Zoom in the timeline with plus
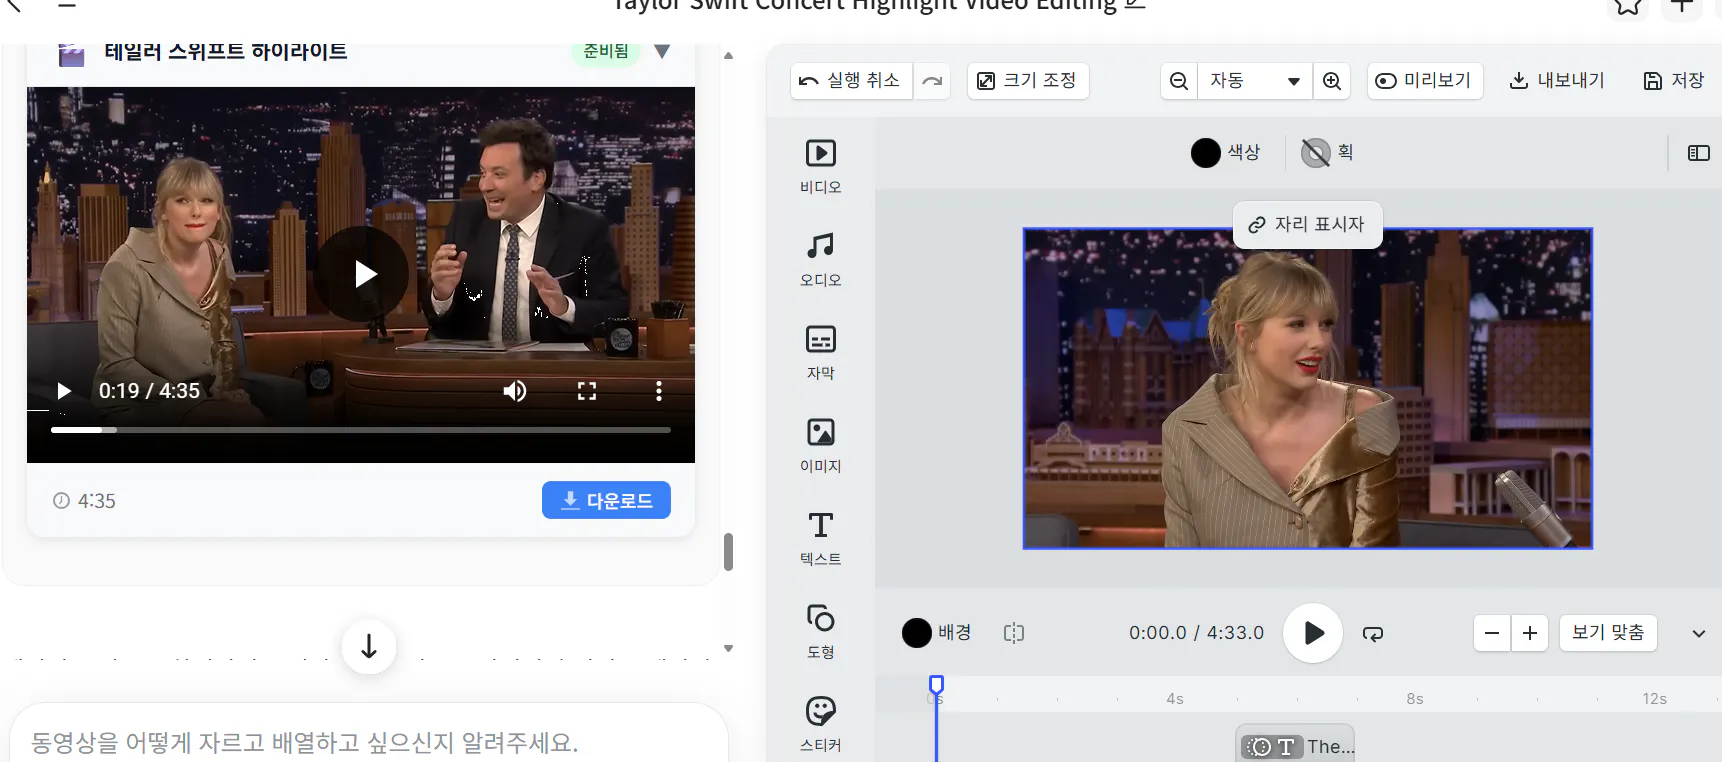 click(x=1530, y=633)
